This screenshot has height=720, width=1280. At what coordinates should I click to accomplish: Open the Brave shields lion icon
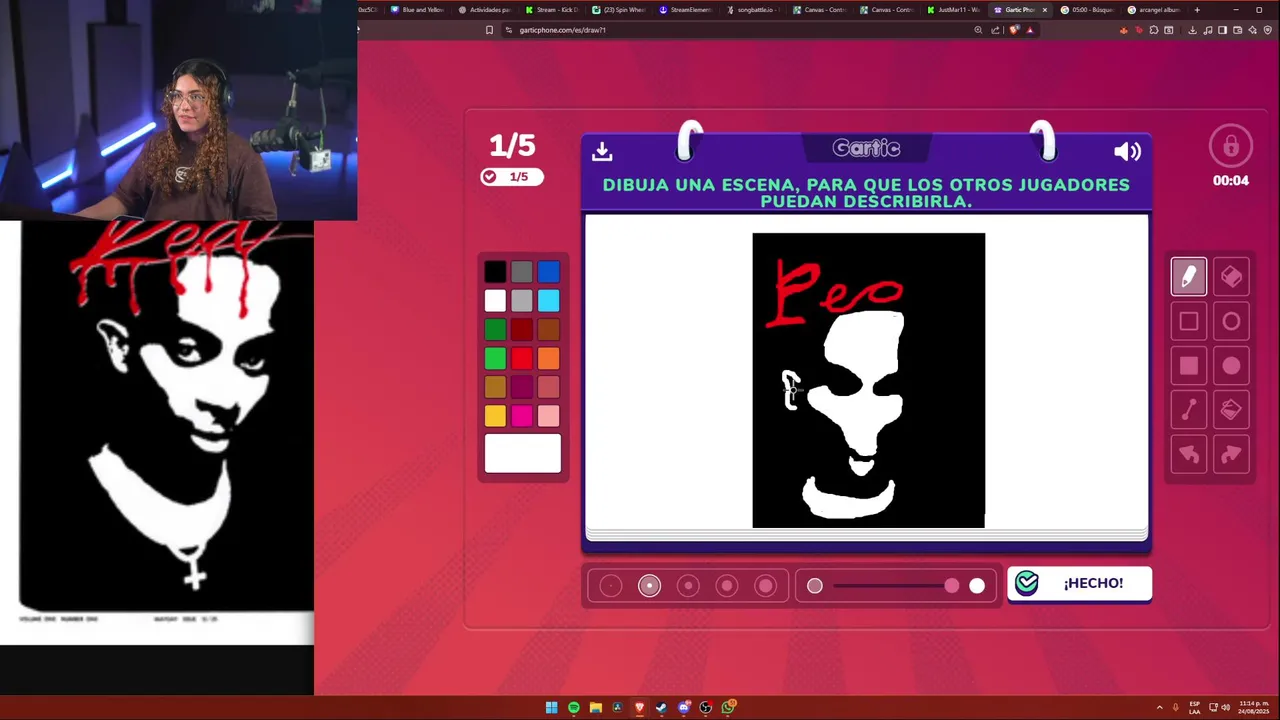(x=1014, y=30)
